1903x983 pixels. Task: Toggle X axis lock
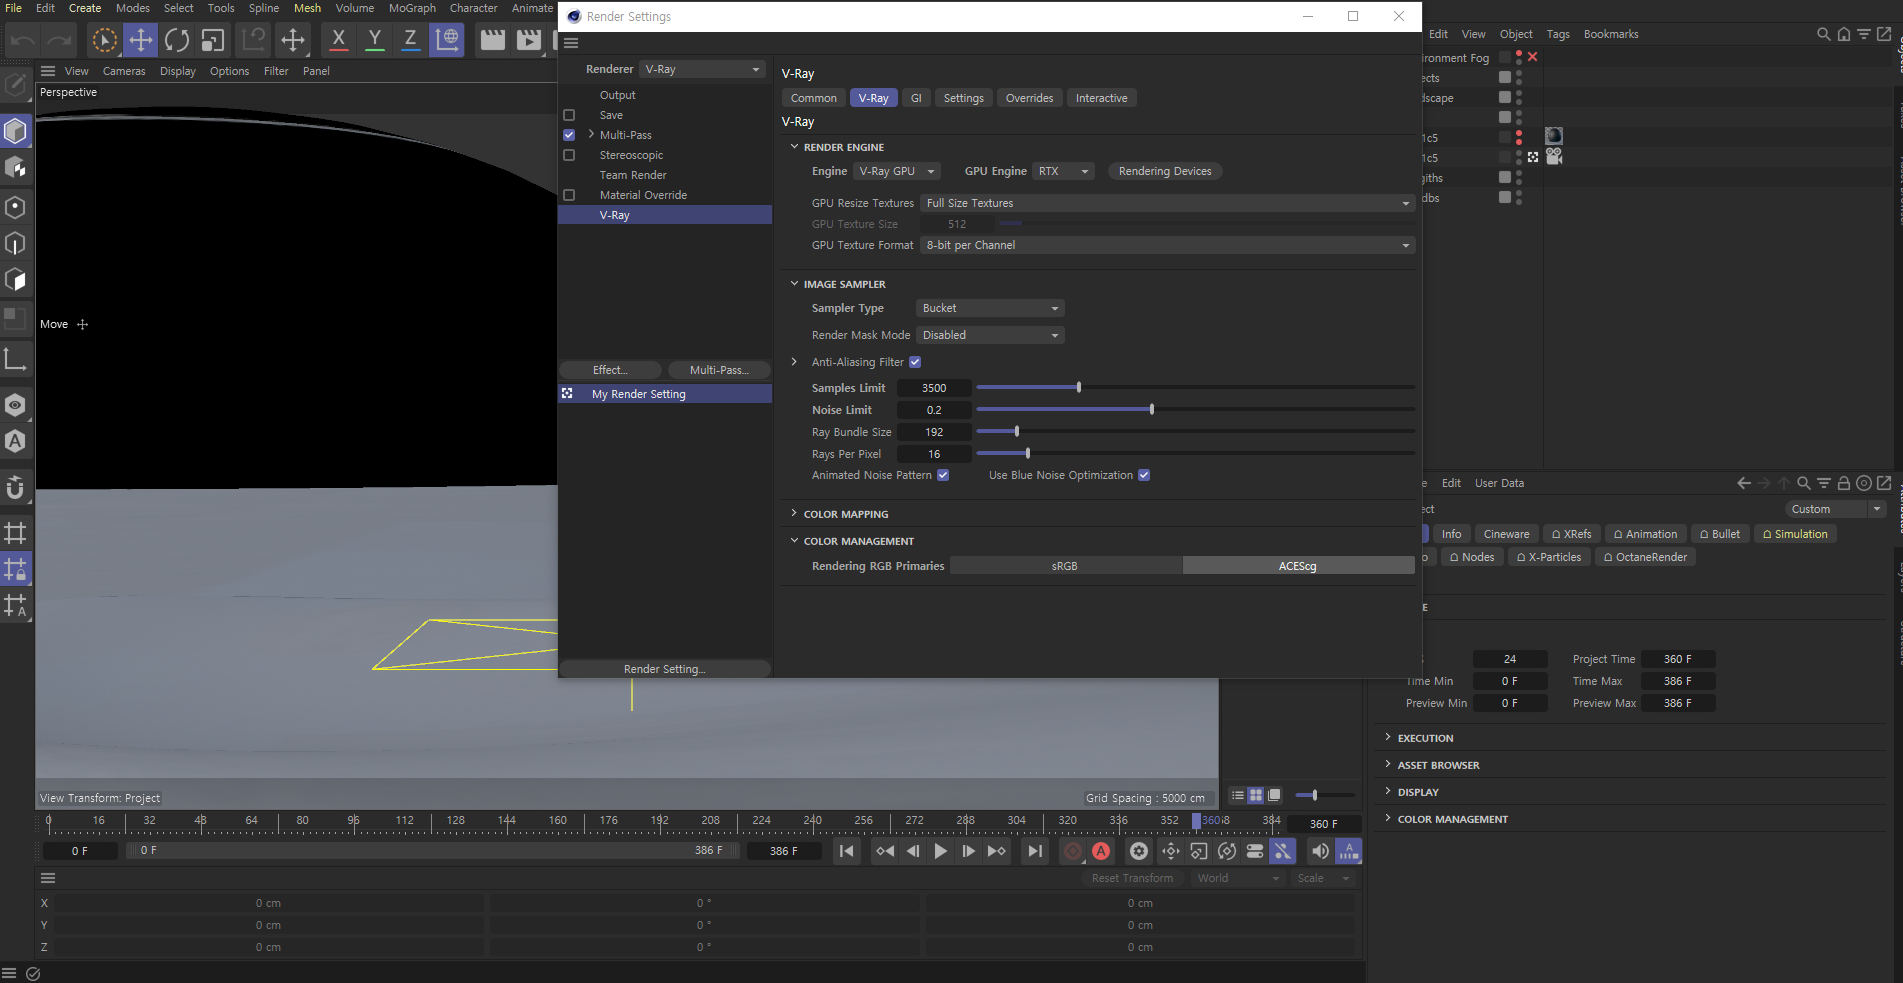tap(338, 40)
